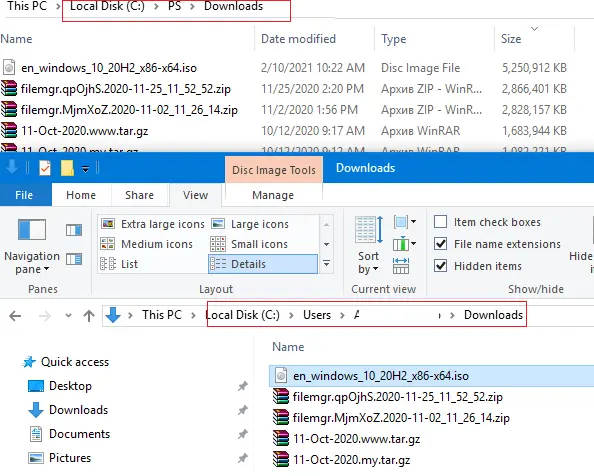The width and height of the screenshot is (594, 476).
Task: Open the Recent locations dropdown
Action: [x=68, y=315]
